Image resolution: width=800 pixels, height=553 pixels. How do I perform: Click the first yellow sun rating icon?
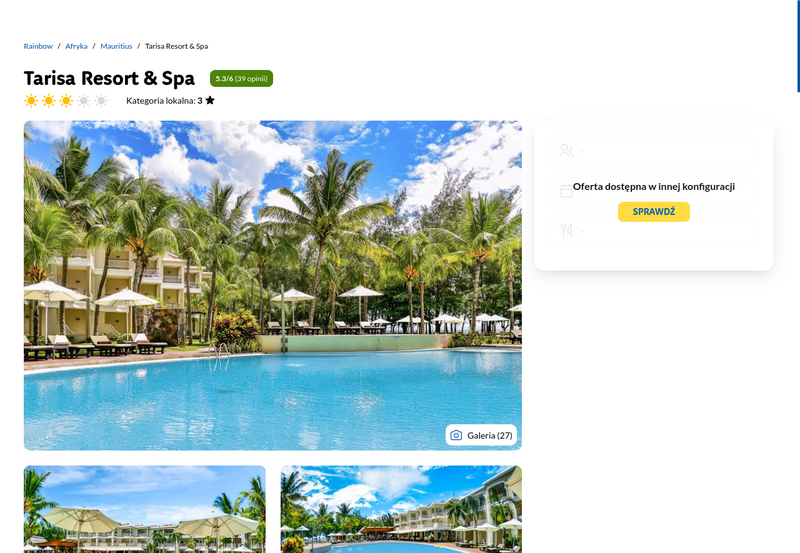point(31,100)
